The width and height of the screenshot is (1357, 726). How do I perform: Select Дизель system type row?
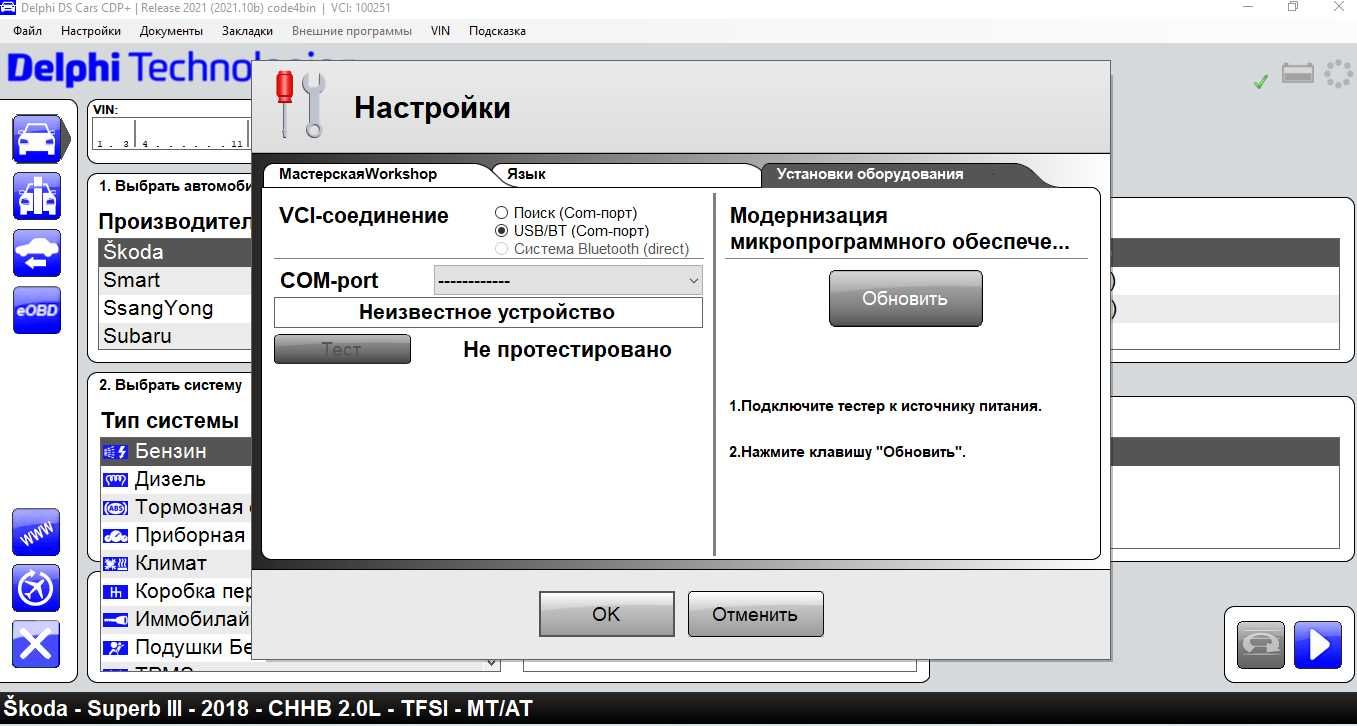[x=175, y=480]
